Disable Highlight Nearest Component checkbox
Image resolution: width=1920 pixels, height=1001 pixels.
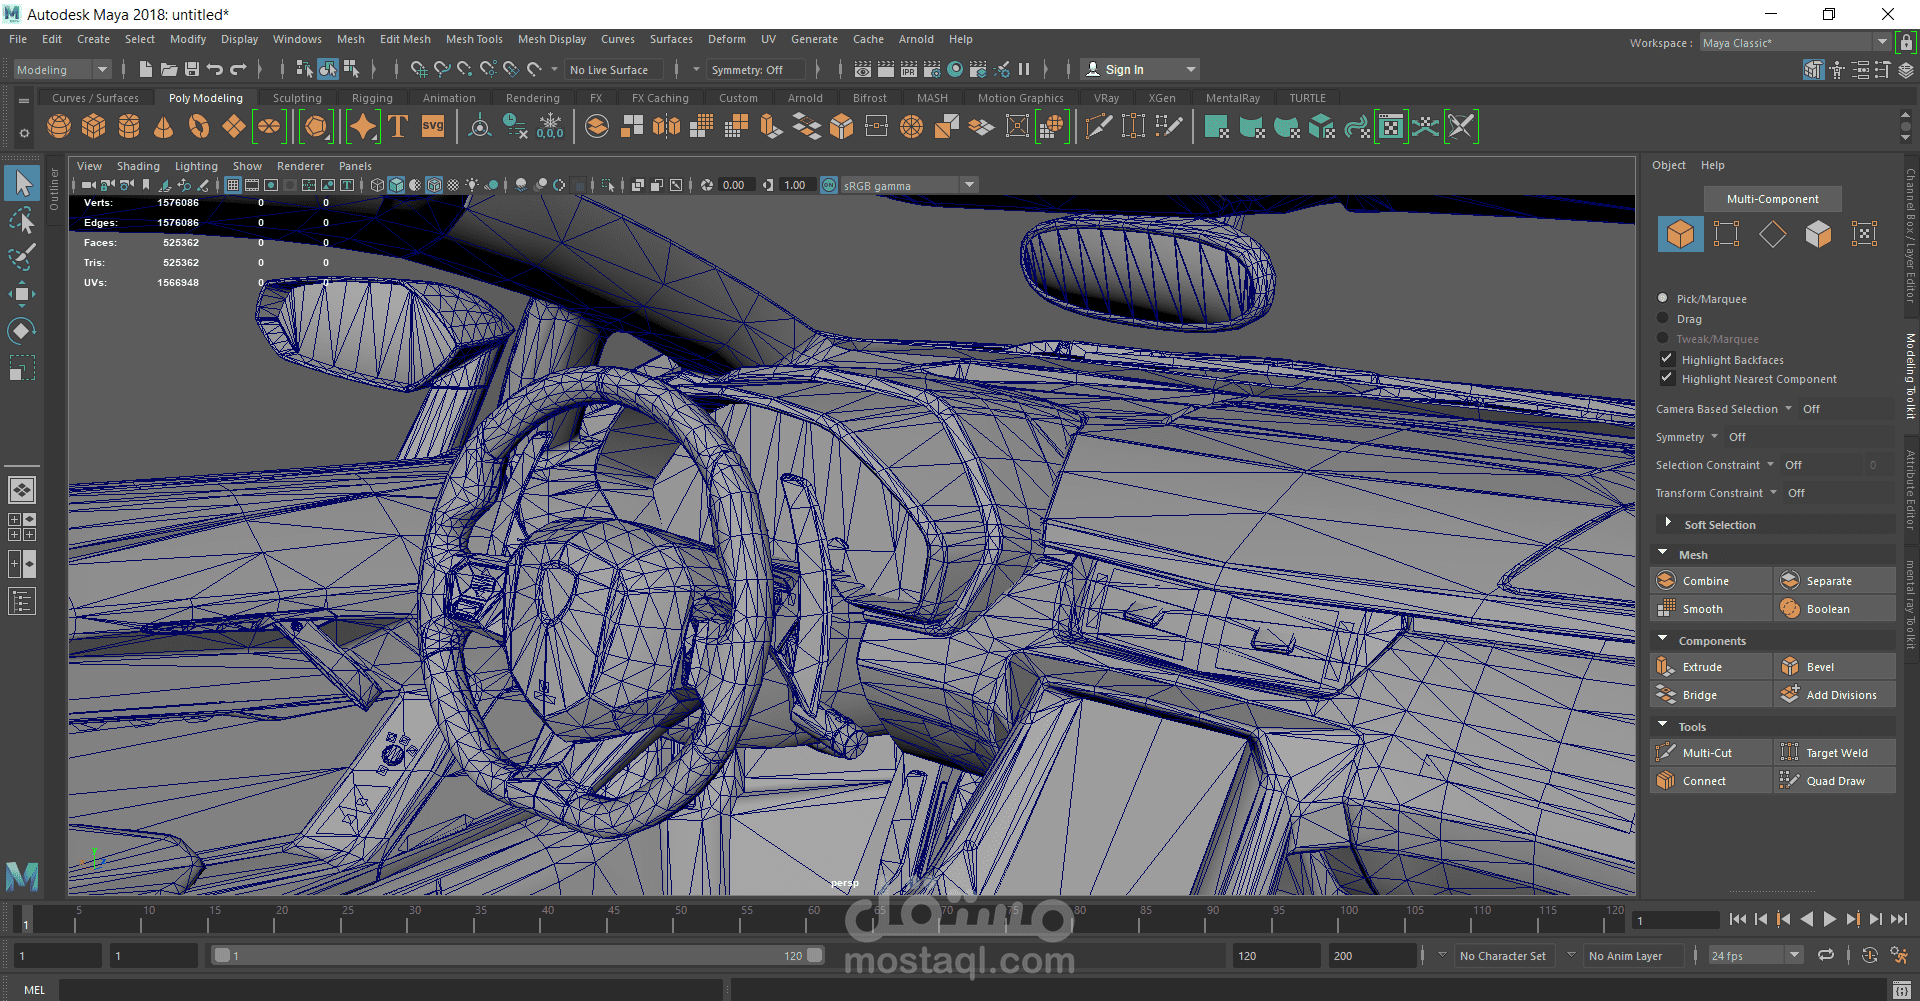[x=1667, y=378]
